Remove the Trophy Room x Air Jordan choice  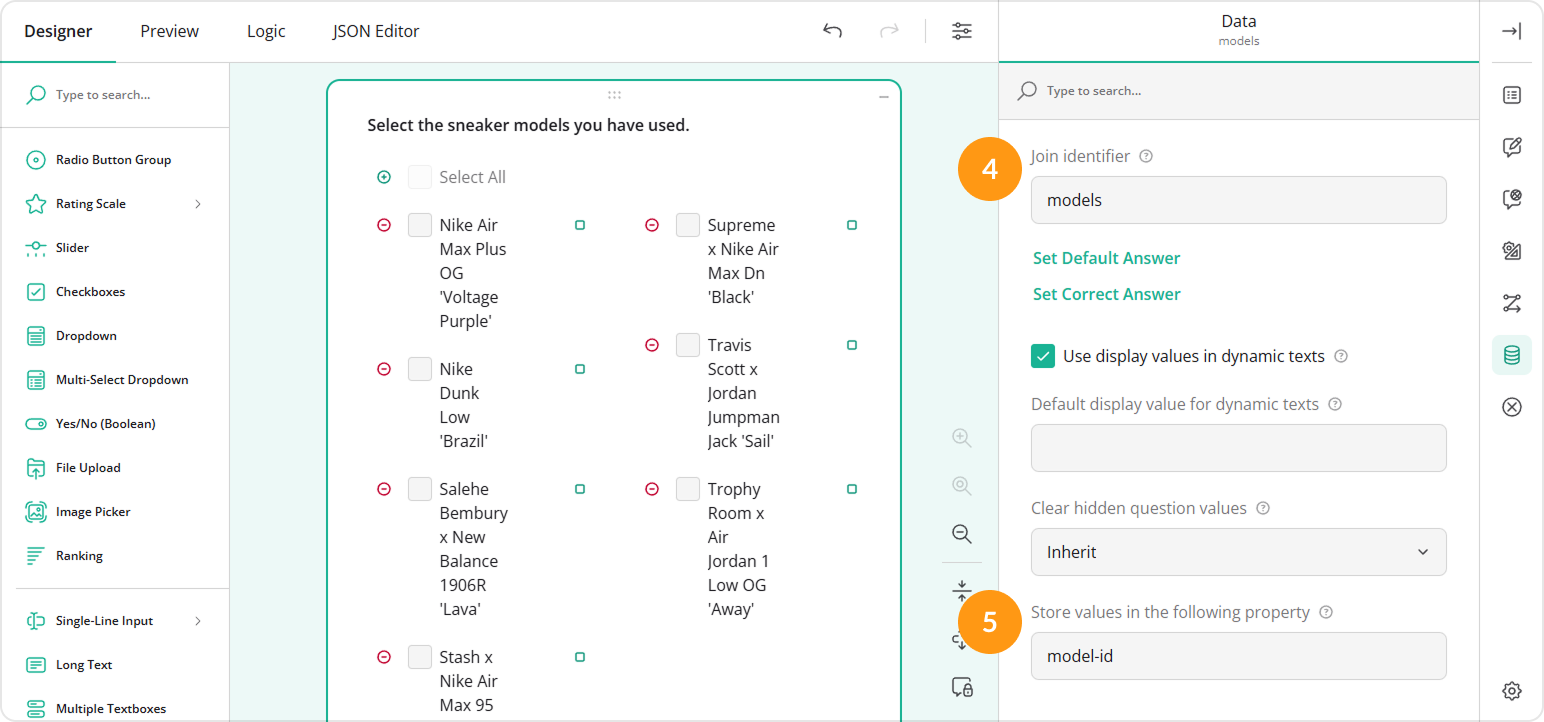pos(652,489)
